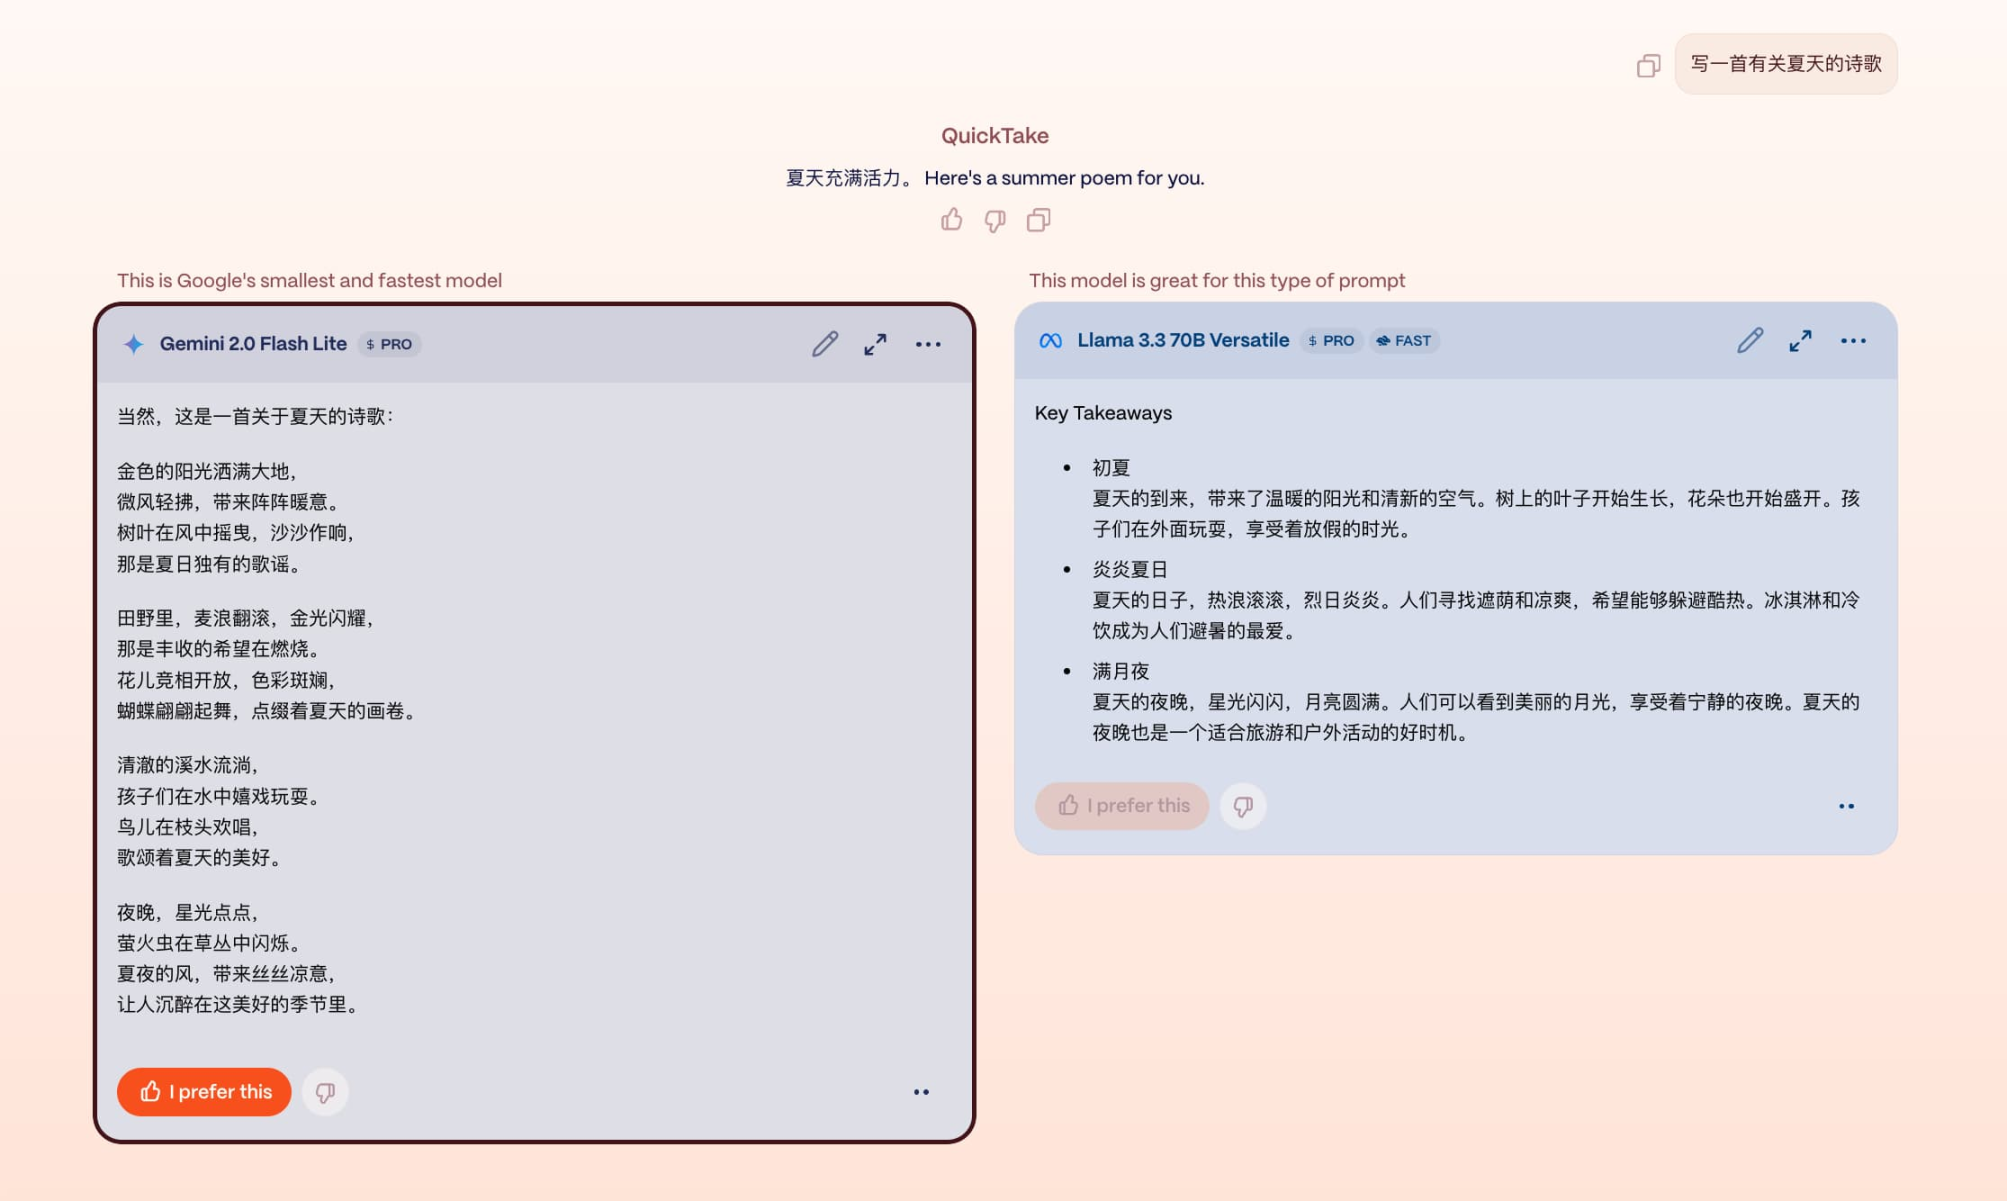The image size is (2007, 1201).
Task: Click the FAST badge next to Llama
Action: (1404, 341)
